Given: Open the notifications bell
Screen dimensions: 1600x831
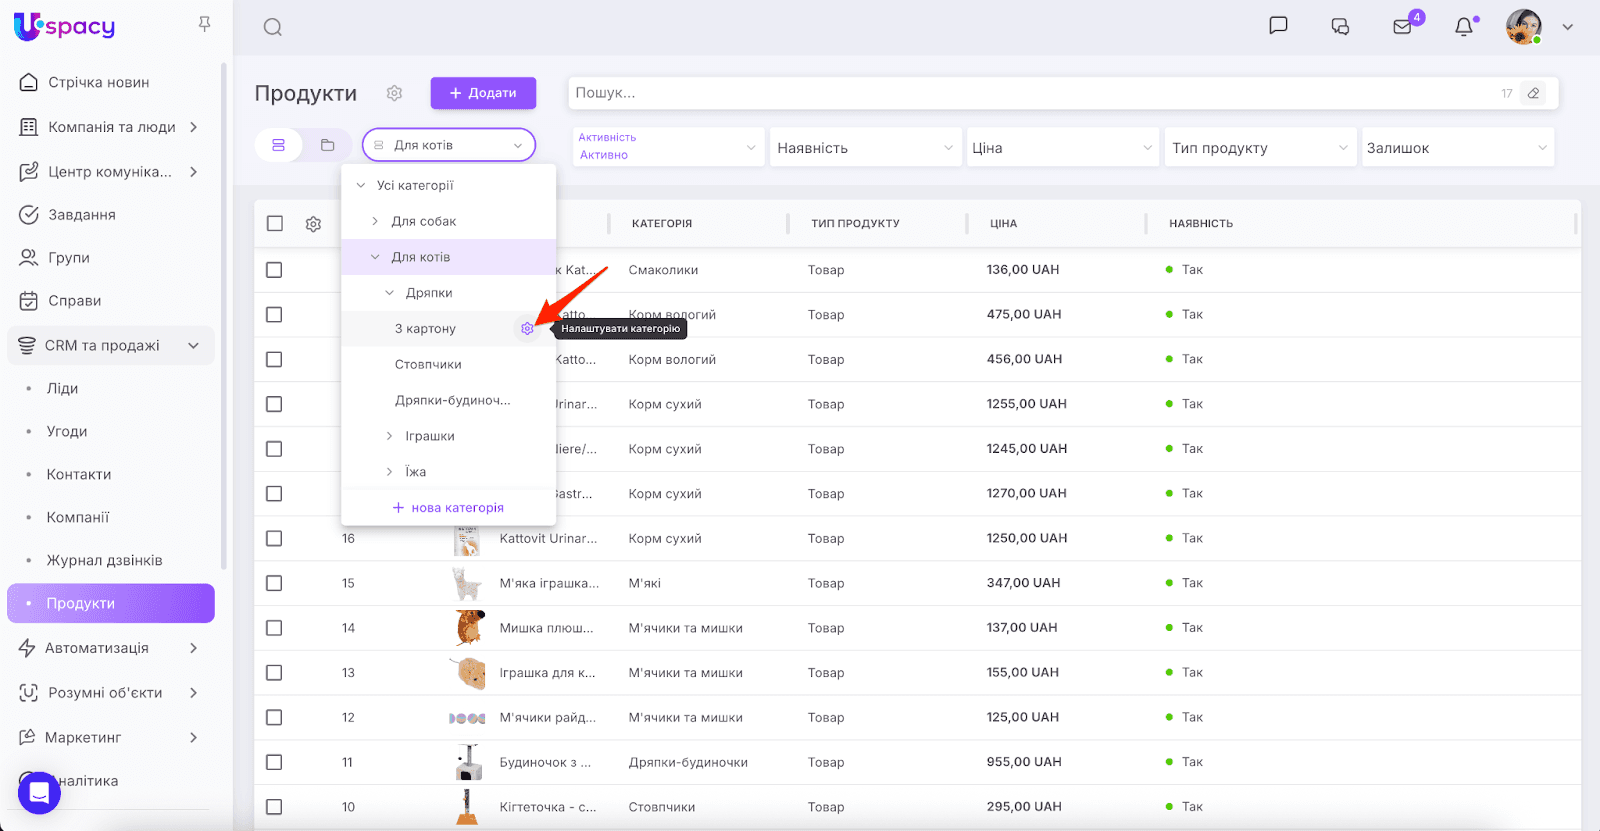Looking at the screenshot, I should [x=1464, y=27].
